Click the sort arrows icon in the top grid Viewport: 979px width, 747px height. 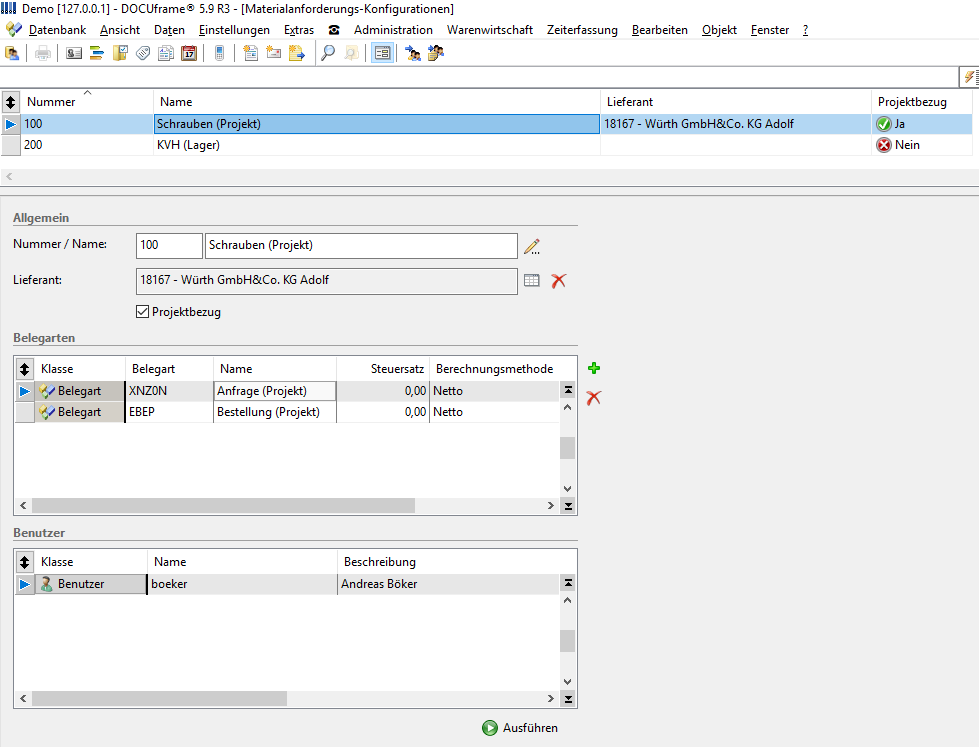click(11, 102)
